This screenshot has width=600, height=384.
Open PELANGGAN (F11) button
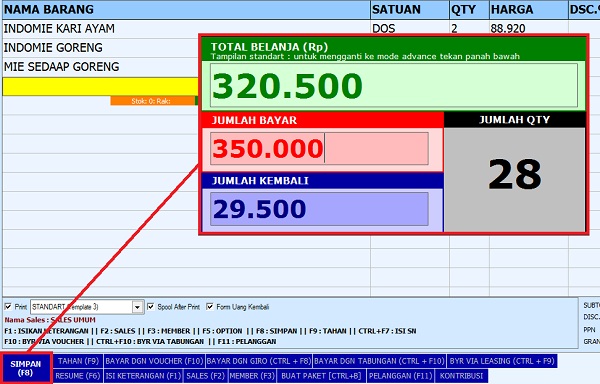pyautogui.click(x=401, y=376)
